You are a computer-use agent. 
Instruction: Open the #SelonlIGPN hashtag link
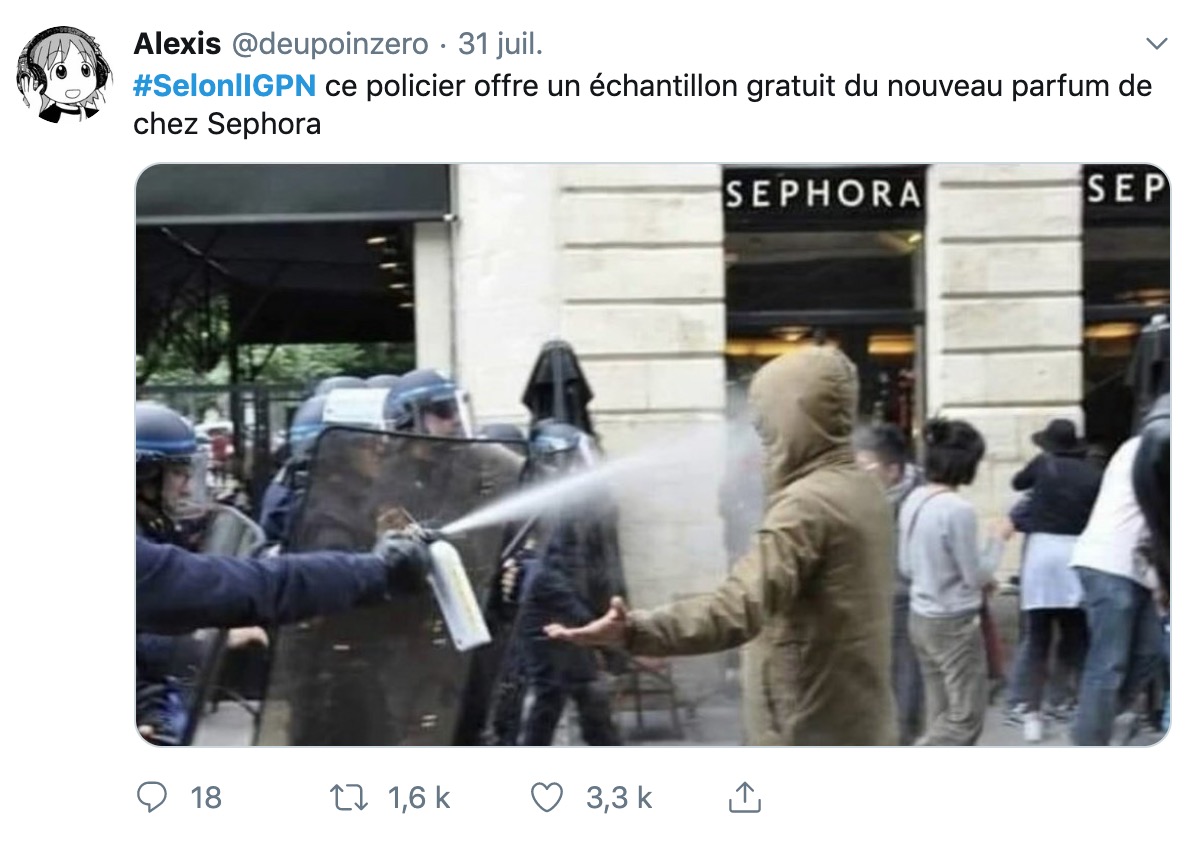(224, 86)
